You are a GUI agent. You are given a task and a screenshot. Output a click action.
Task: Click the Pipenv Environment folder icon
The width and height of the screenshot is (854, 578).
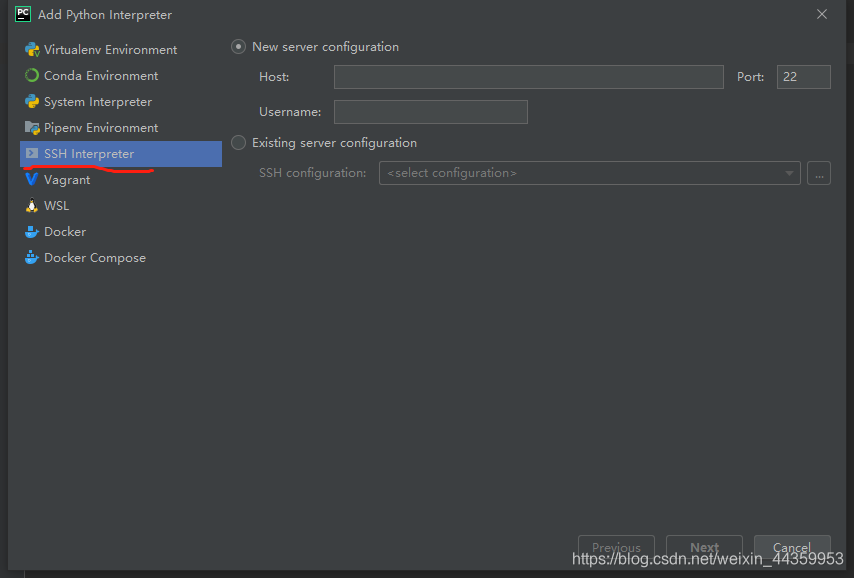tap(32, 127)
